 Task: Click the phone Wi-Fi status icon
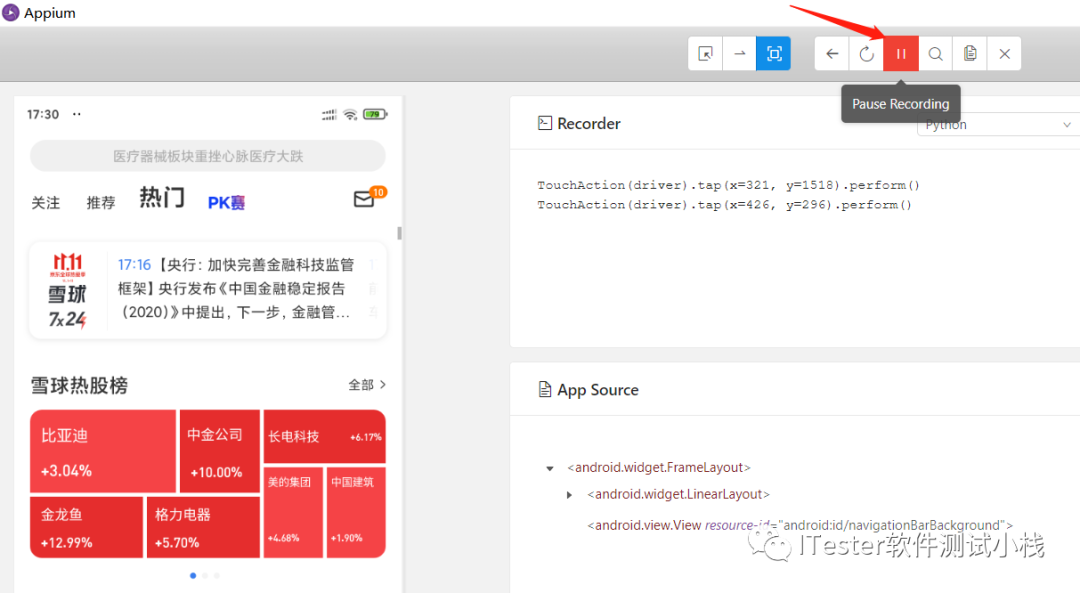(351, 114)
